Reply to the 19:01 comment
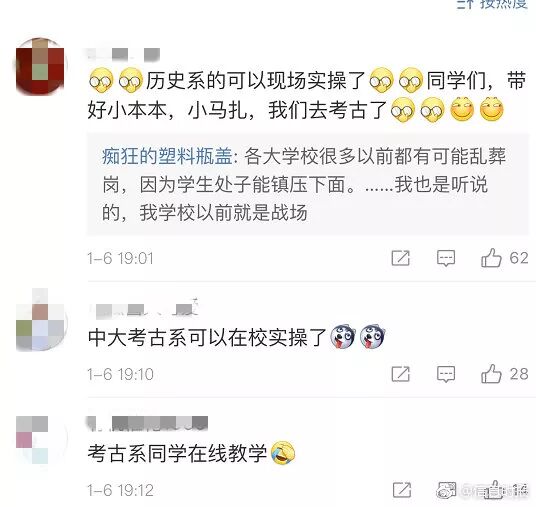 point(446,258)
